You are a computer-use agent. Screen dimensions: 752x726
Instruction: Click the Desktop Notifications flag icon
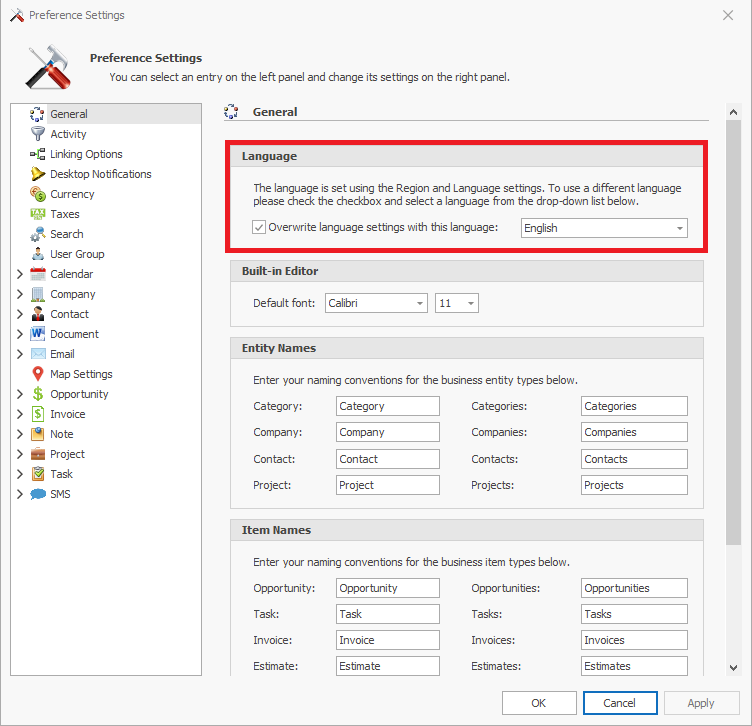pyautogui.click(x=38, y=174)
